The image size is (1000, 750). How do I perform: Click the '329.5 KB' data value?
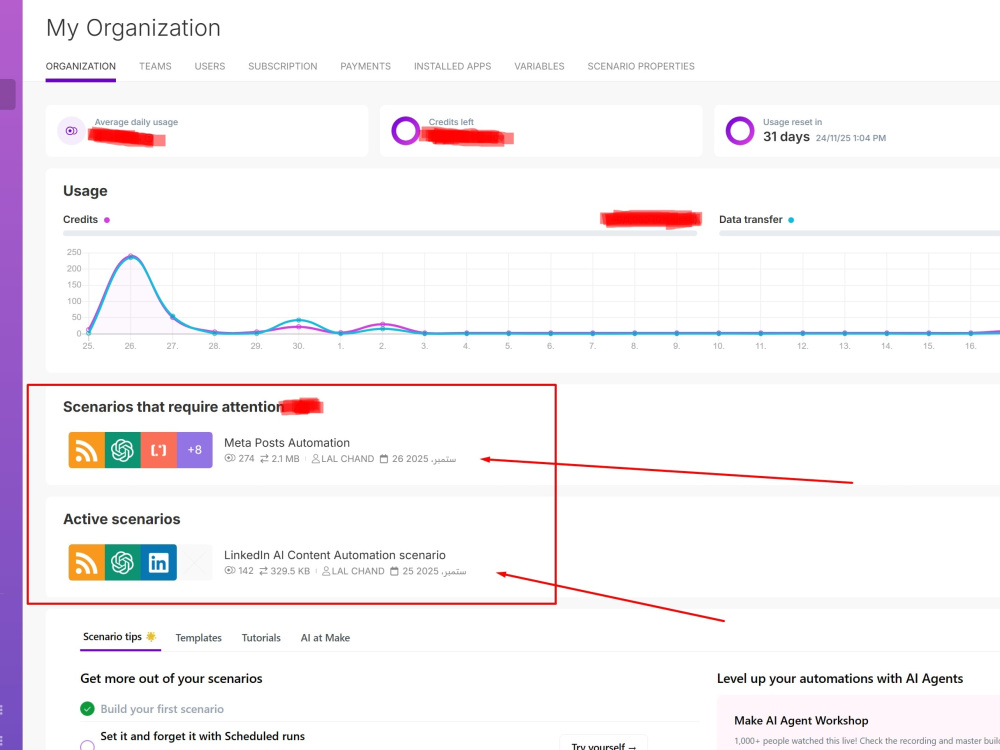[x=290, y=571]
